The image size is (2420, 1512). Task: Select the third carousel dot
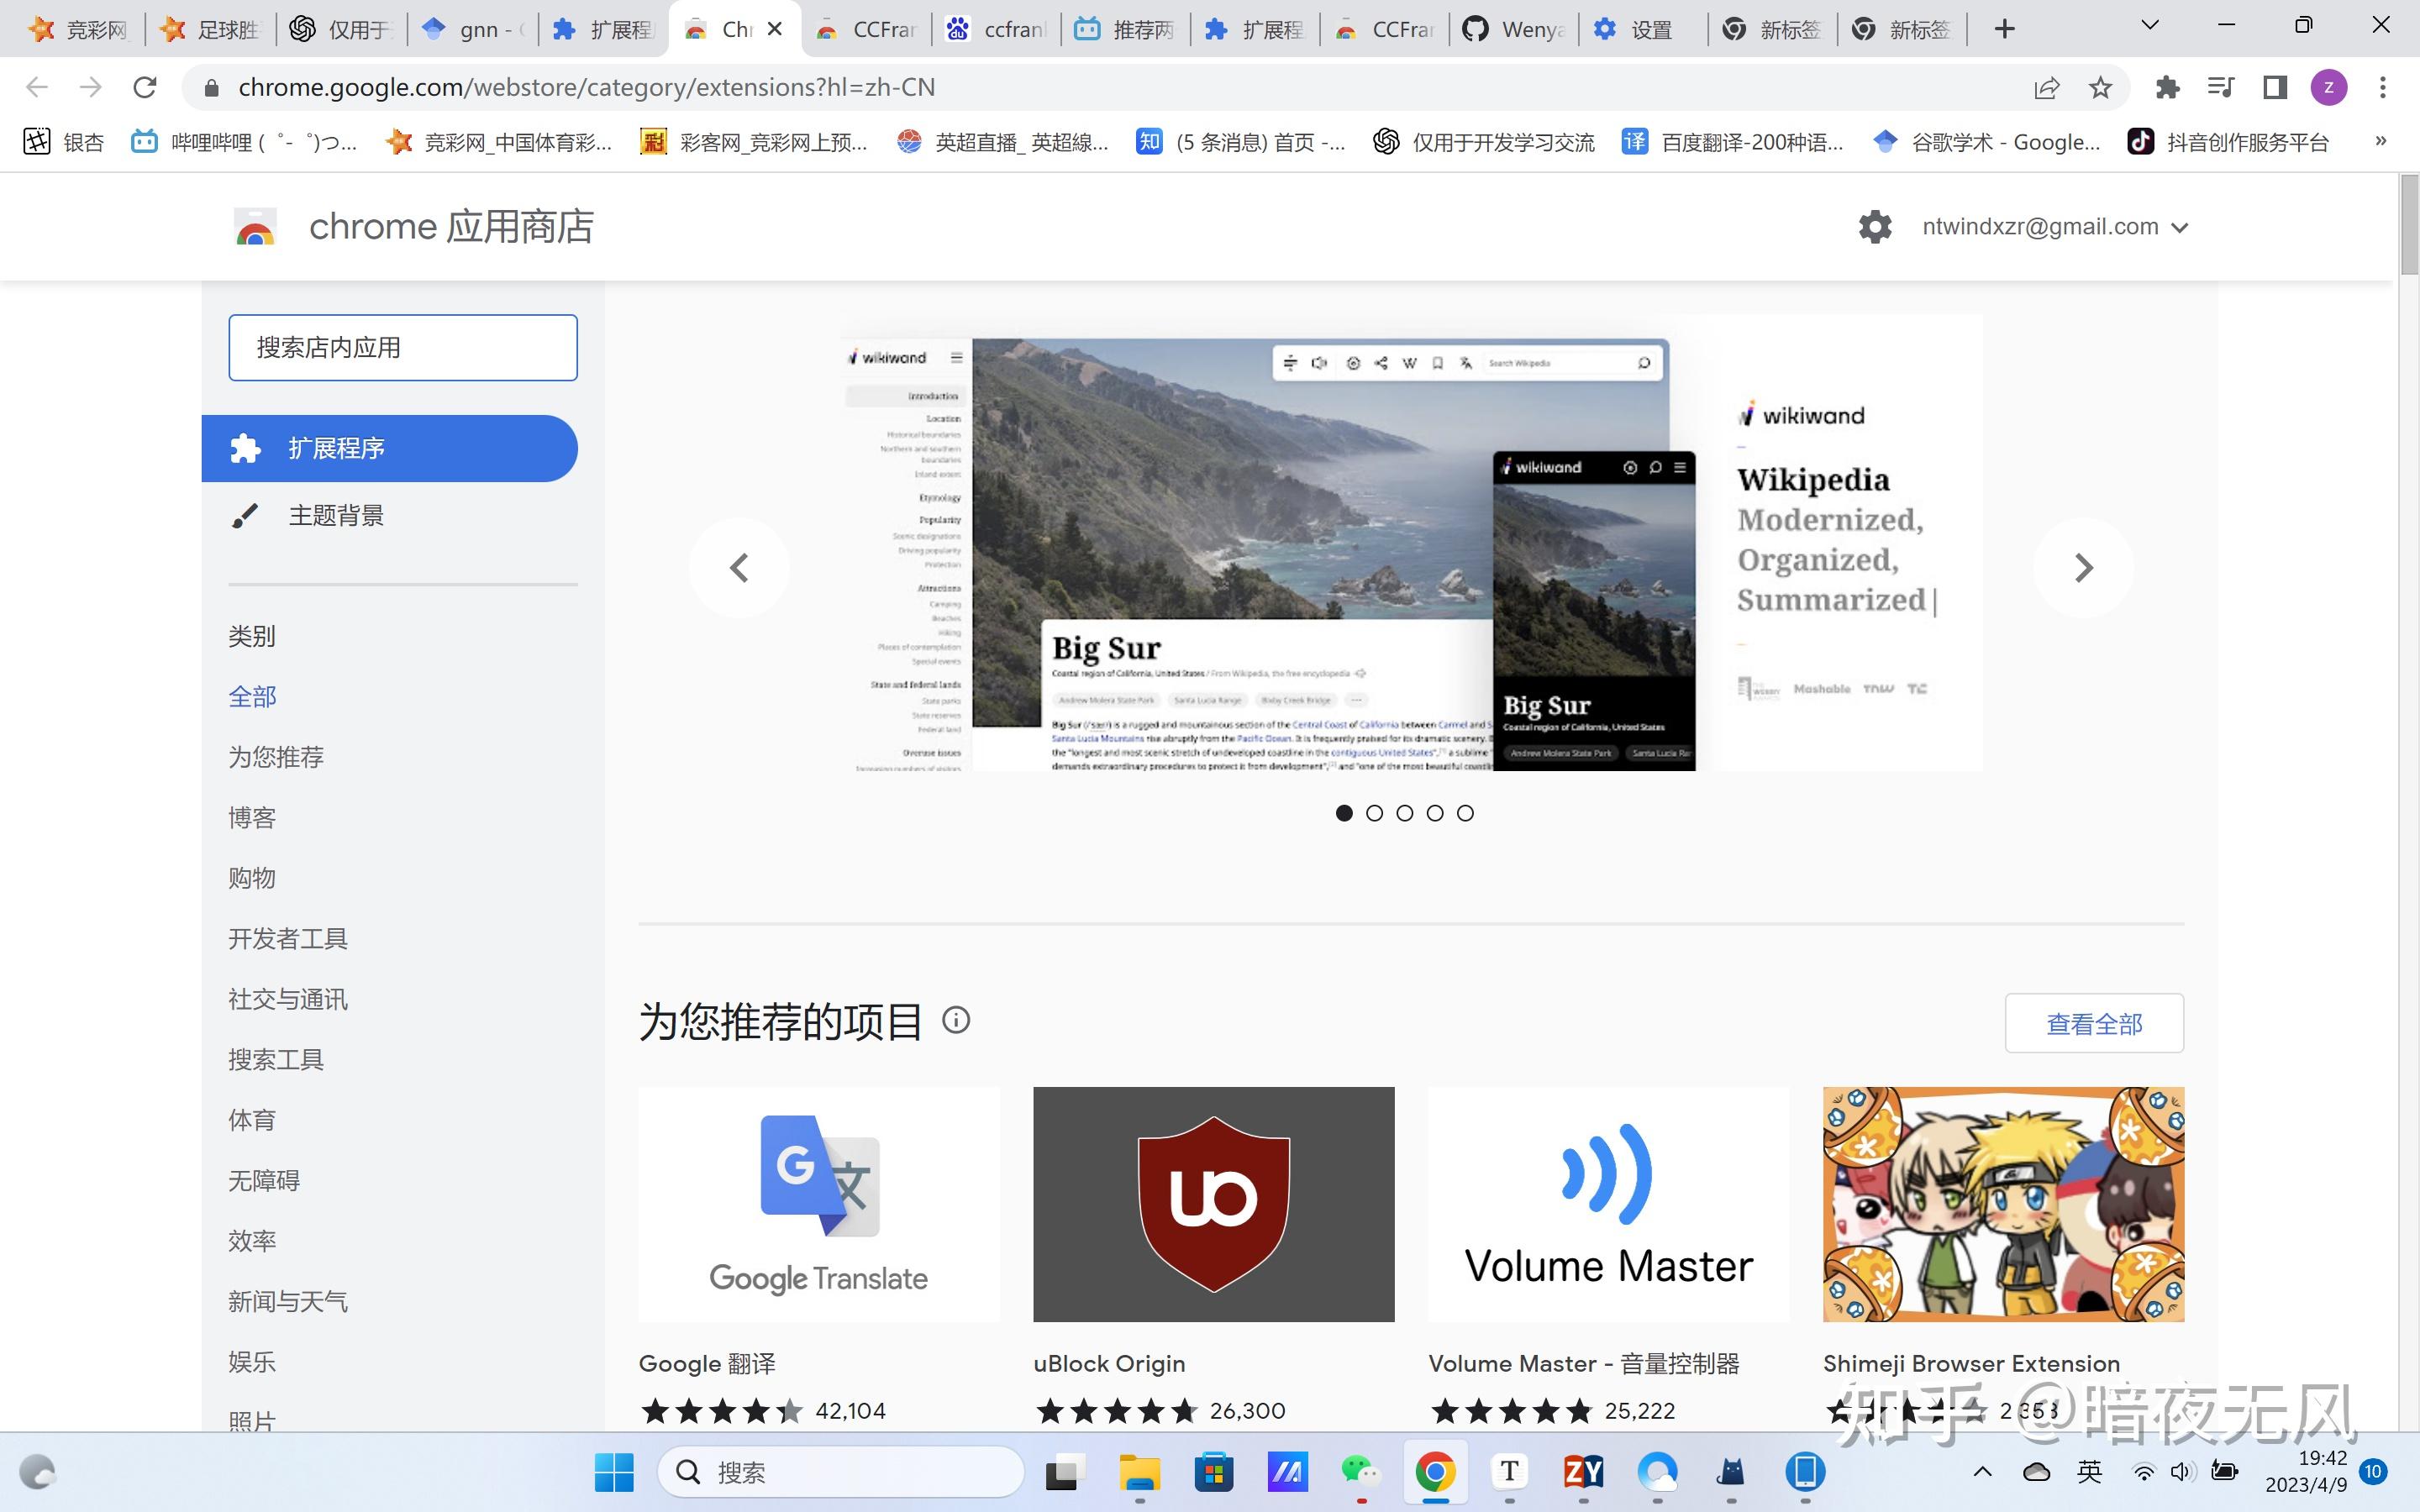coord(1404,813)
